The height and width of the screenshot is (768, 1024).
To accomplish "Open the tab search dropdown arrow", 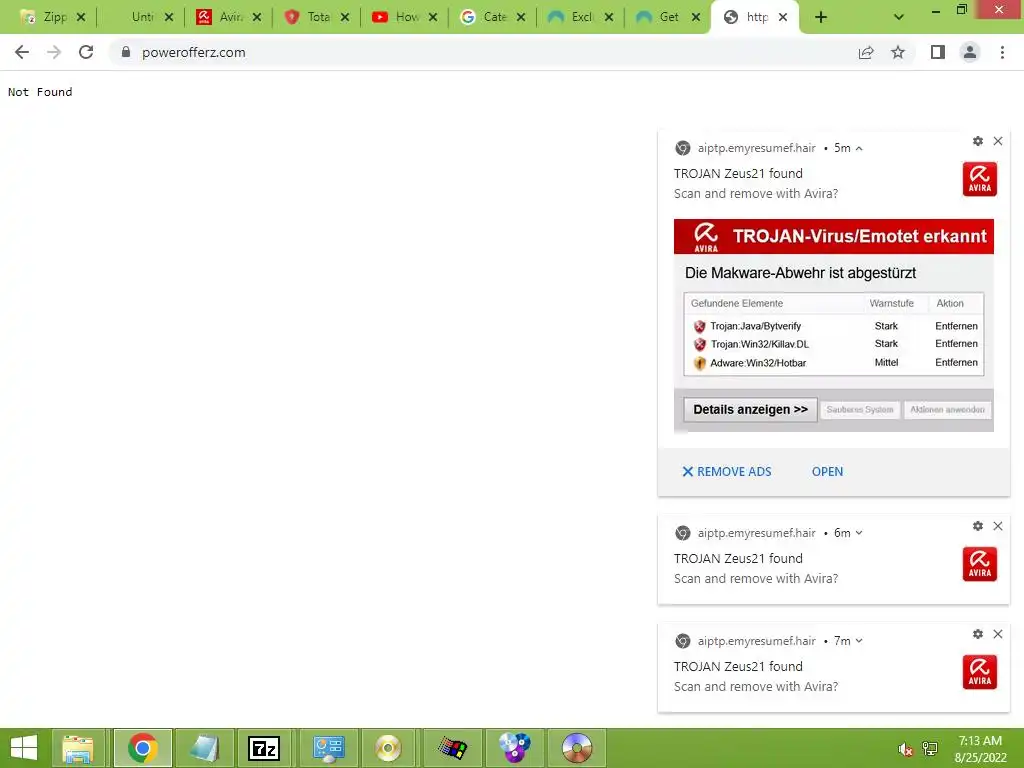I will point(899,18).
